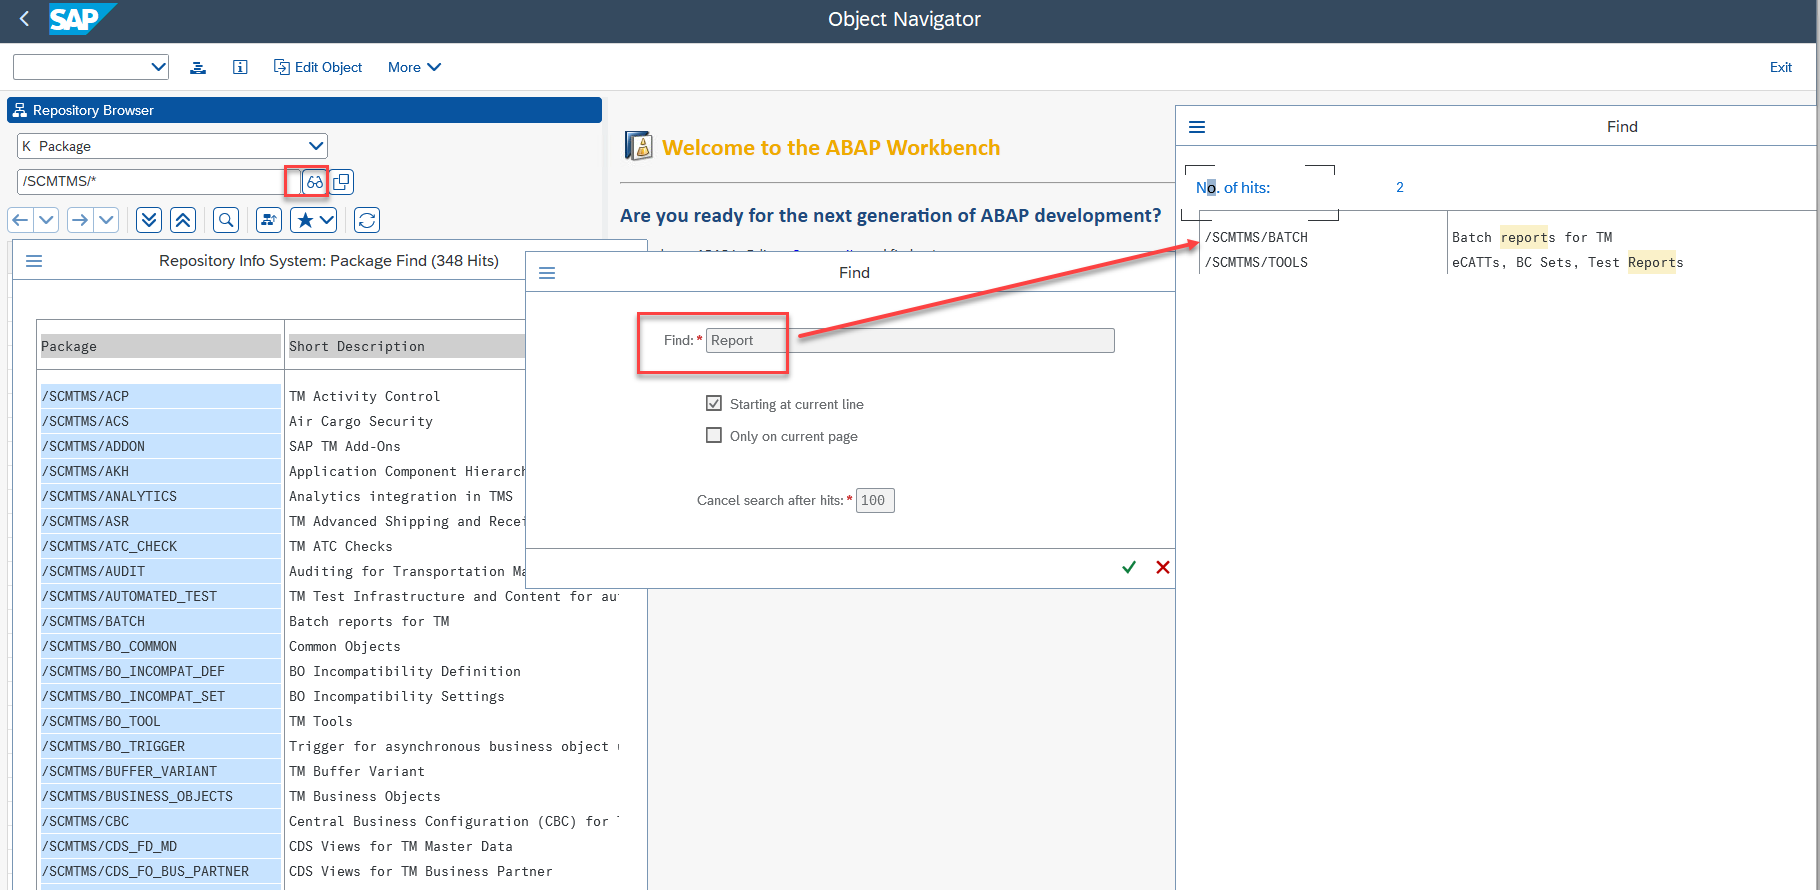1820x890 pixels.
Task: Cancel the Find dialog with the red X
Action: (1163, 567)
